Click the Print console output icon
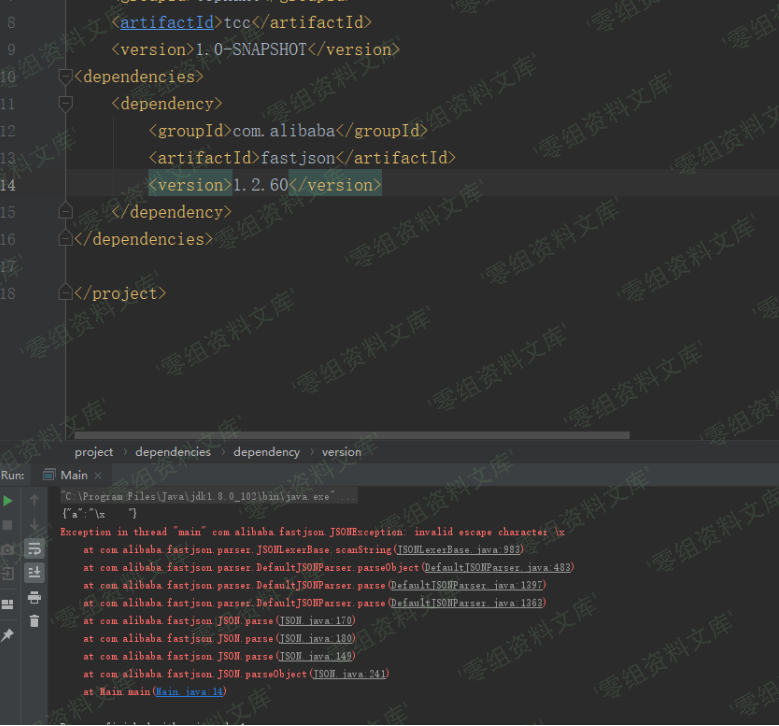 [x=34, y=597]
